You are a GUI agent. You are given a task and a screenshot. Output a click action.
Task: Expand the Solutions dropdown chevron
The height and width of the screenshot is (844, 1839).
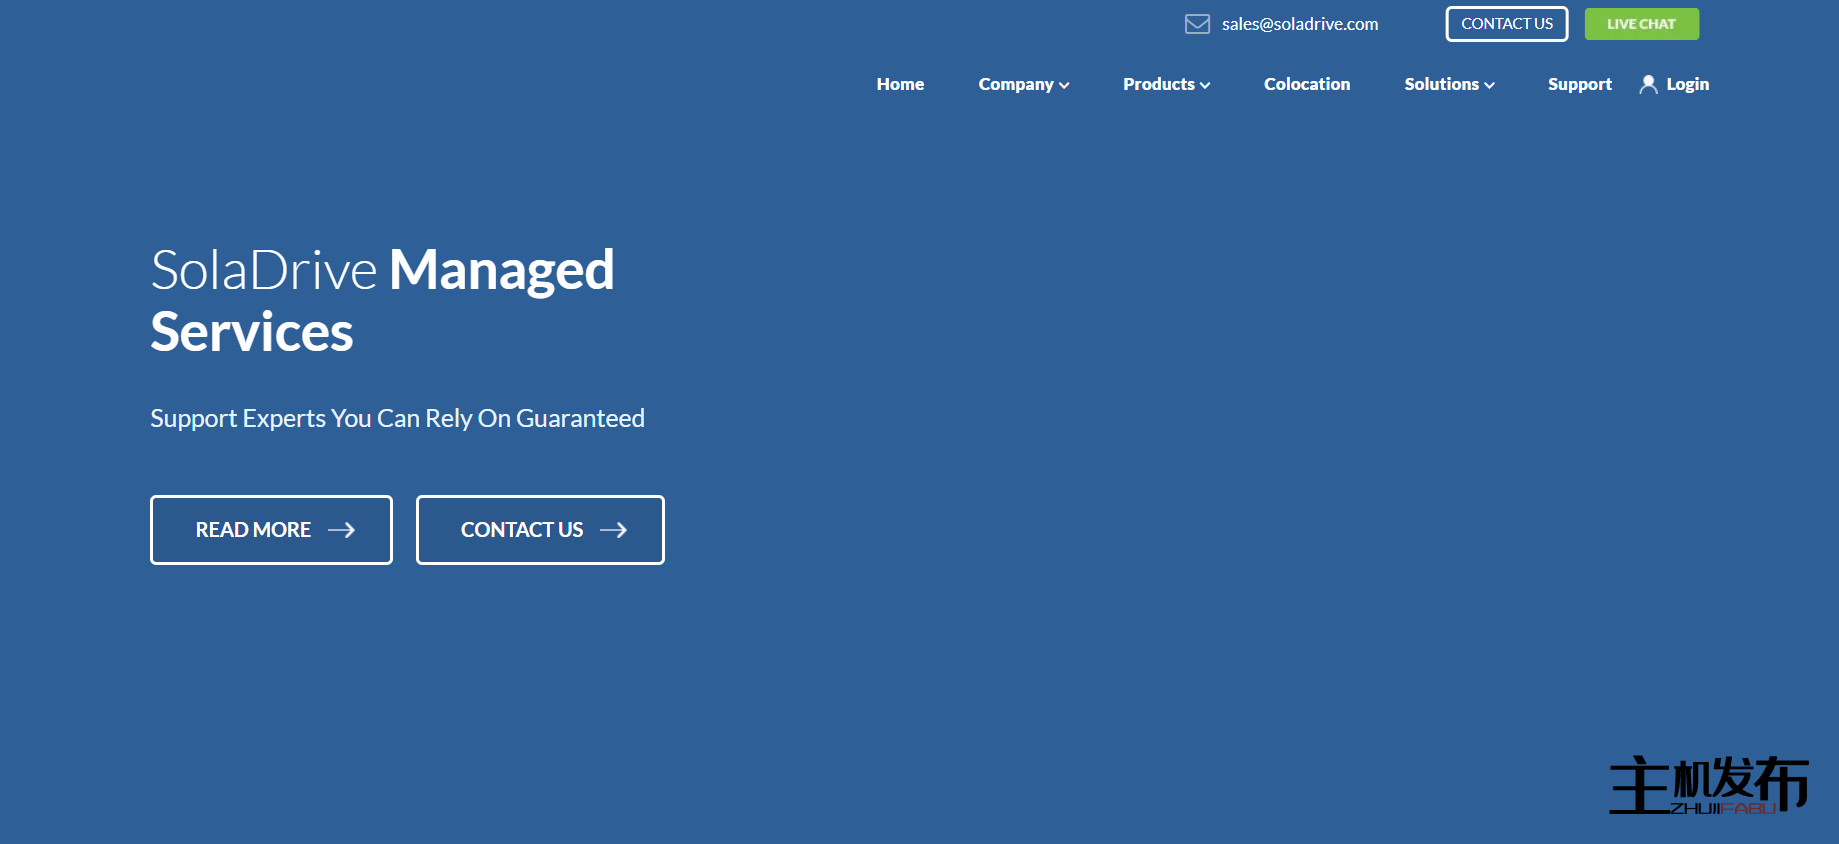(x=1489, y=86)
